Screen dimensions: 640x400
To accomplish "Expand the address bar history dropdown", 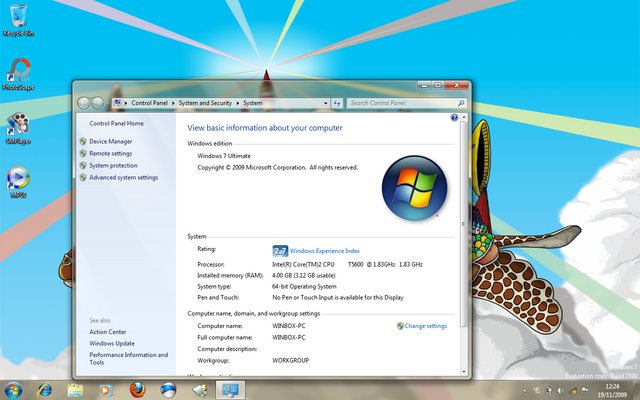I will 326,103.
